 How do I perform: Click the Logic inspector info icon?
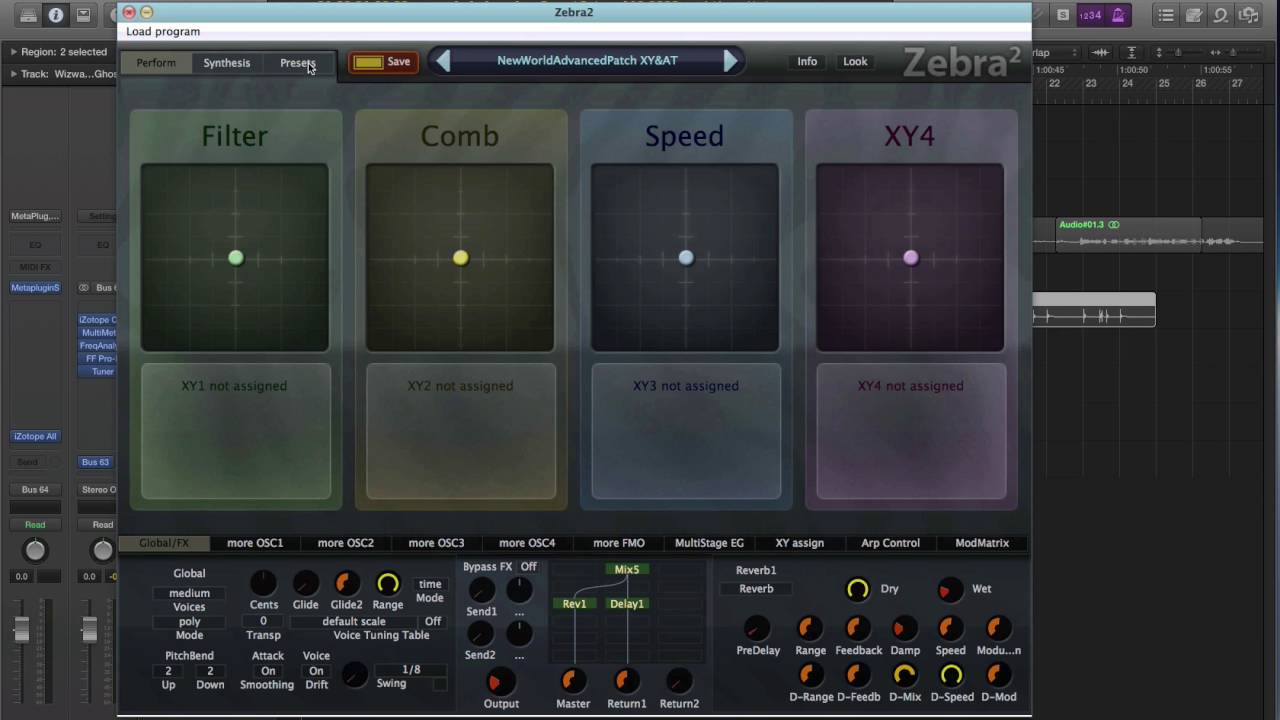pyautogui.click(x=56, y=15)
